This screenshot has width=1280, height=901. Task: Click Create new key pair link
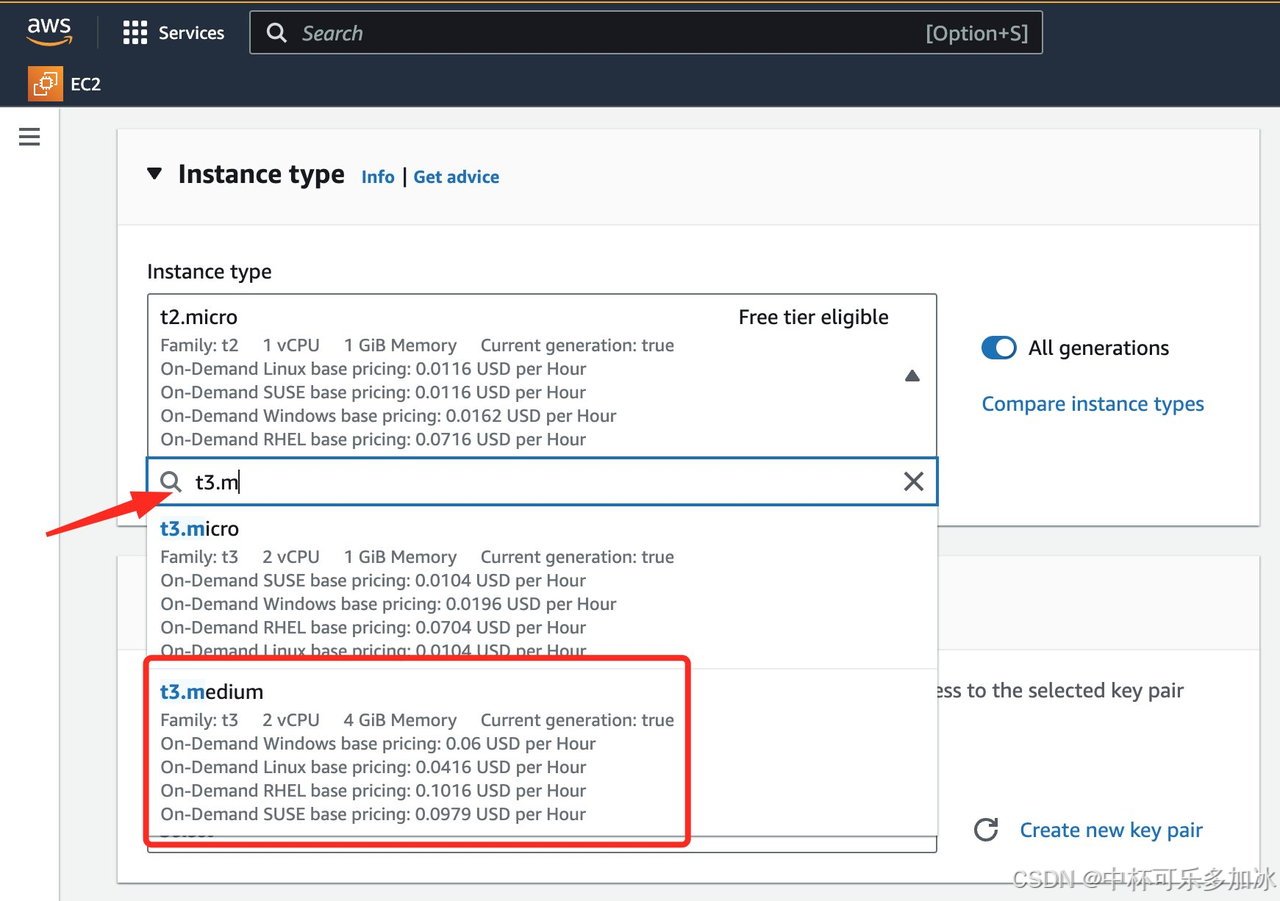[x=1111, y=830]
